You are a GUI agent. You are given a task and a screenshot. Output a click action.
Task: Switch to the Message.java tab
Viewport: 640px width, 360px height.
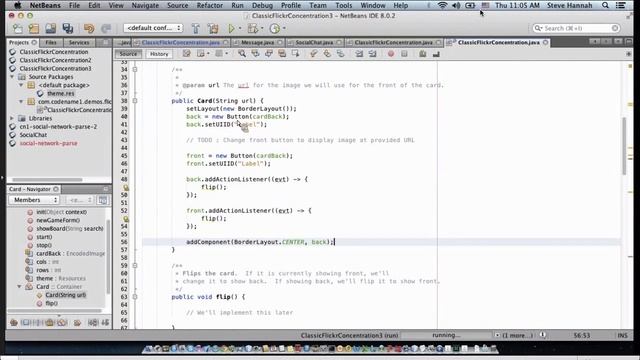click(x=258, y=42)
